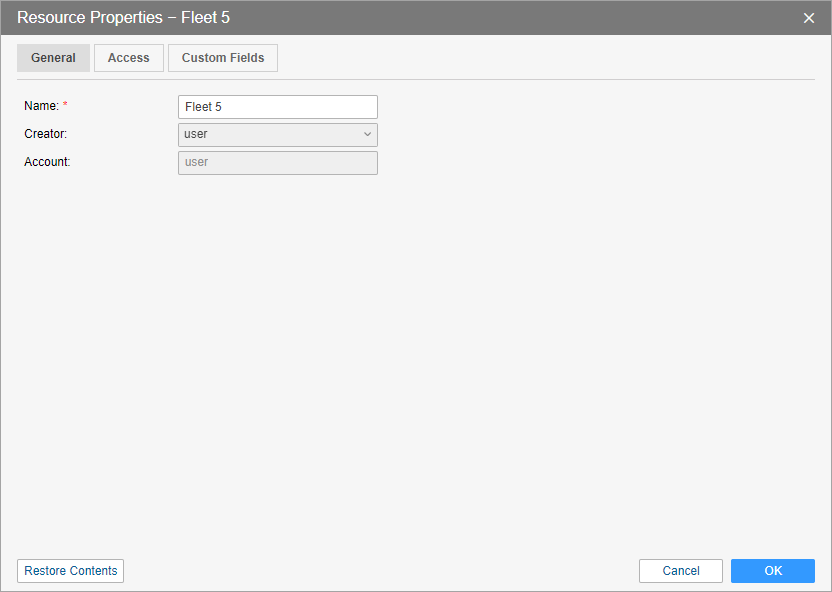Click the Creator label text
Viewport: 832px width, 592px height.
pos(45,134)
